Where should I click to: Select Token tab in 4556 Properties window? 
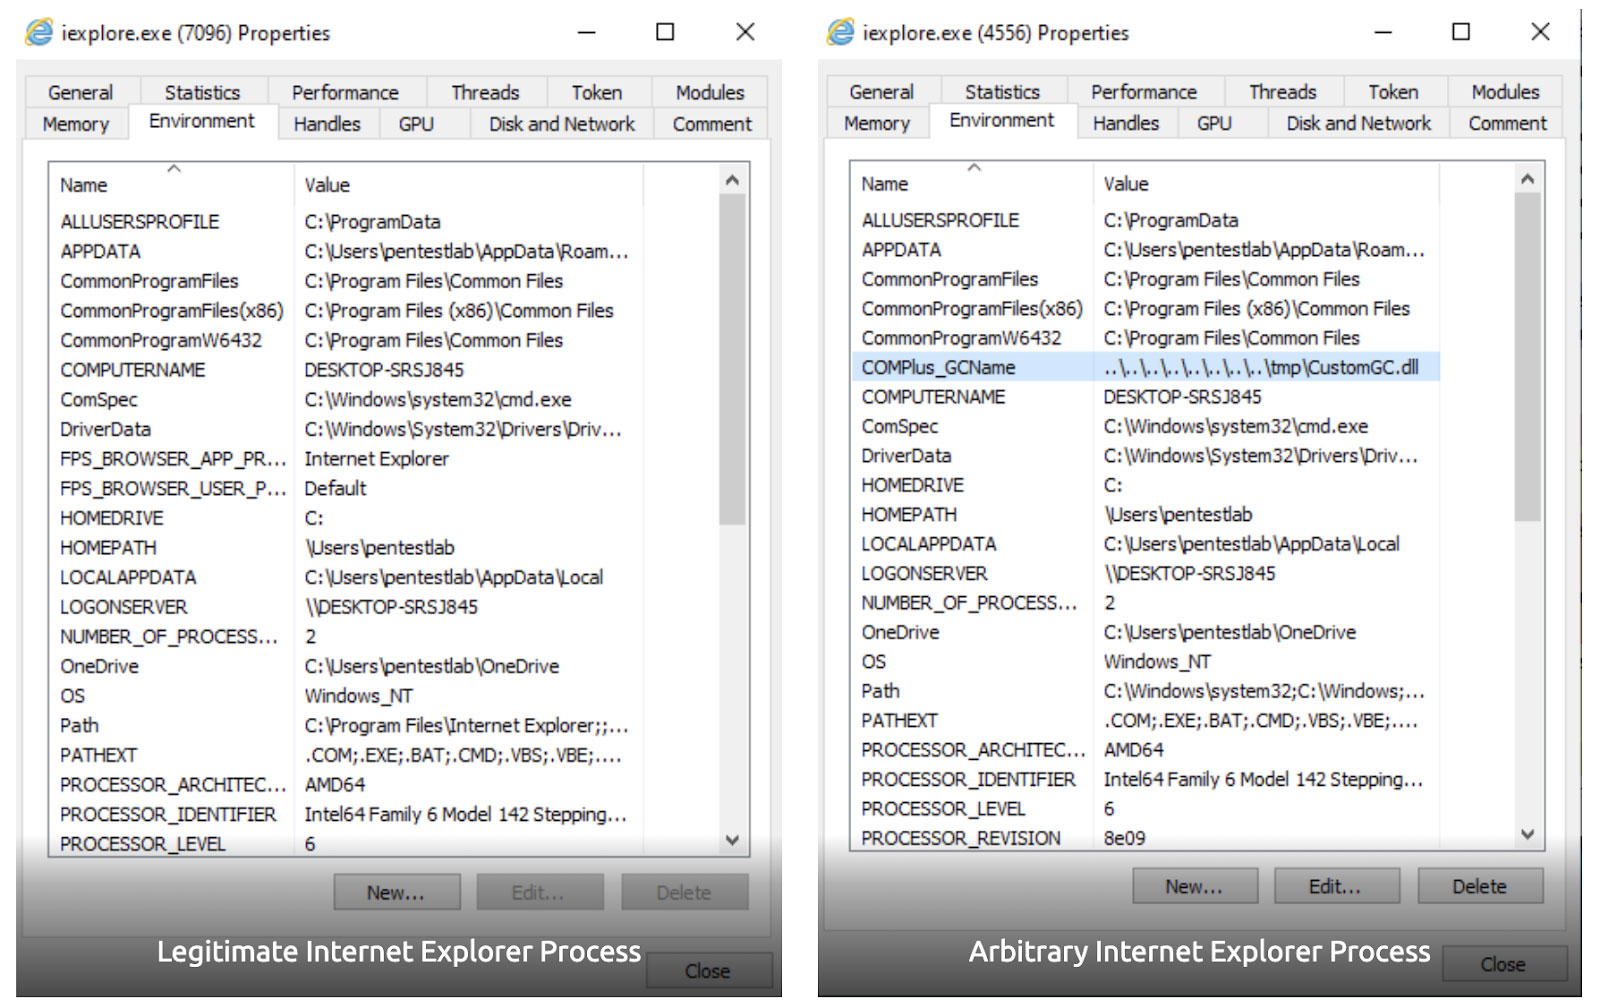tap(1394, 92)
